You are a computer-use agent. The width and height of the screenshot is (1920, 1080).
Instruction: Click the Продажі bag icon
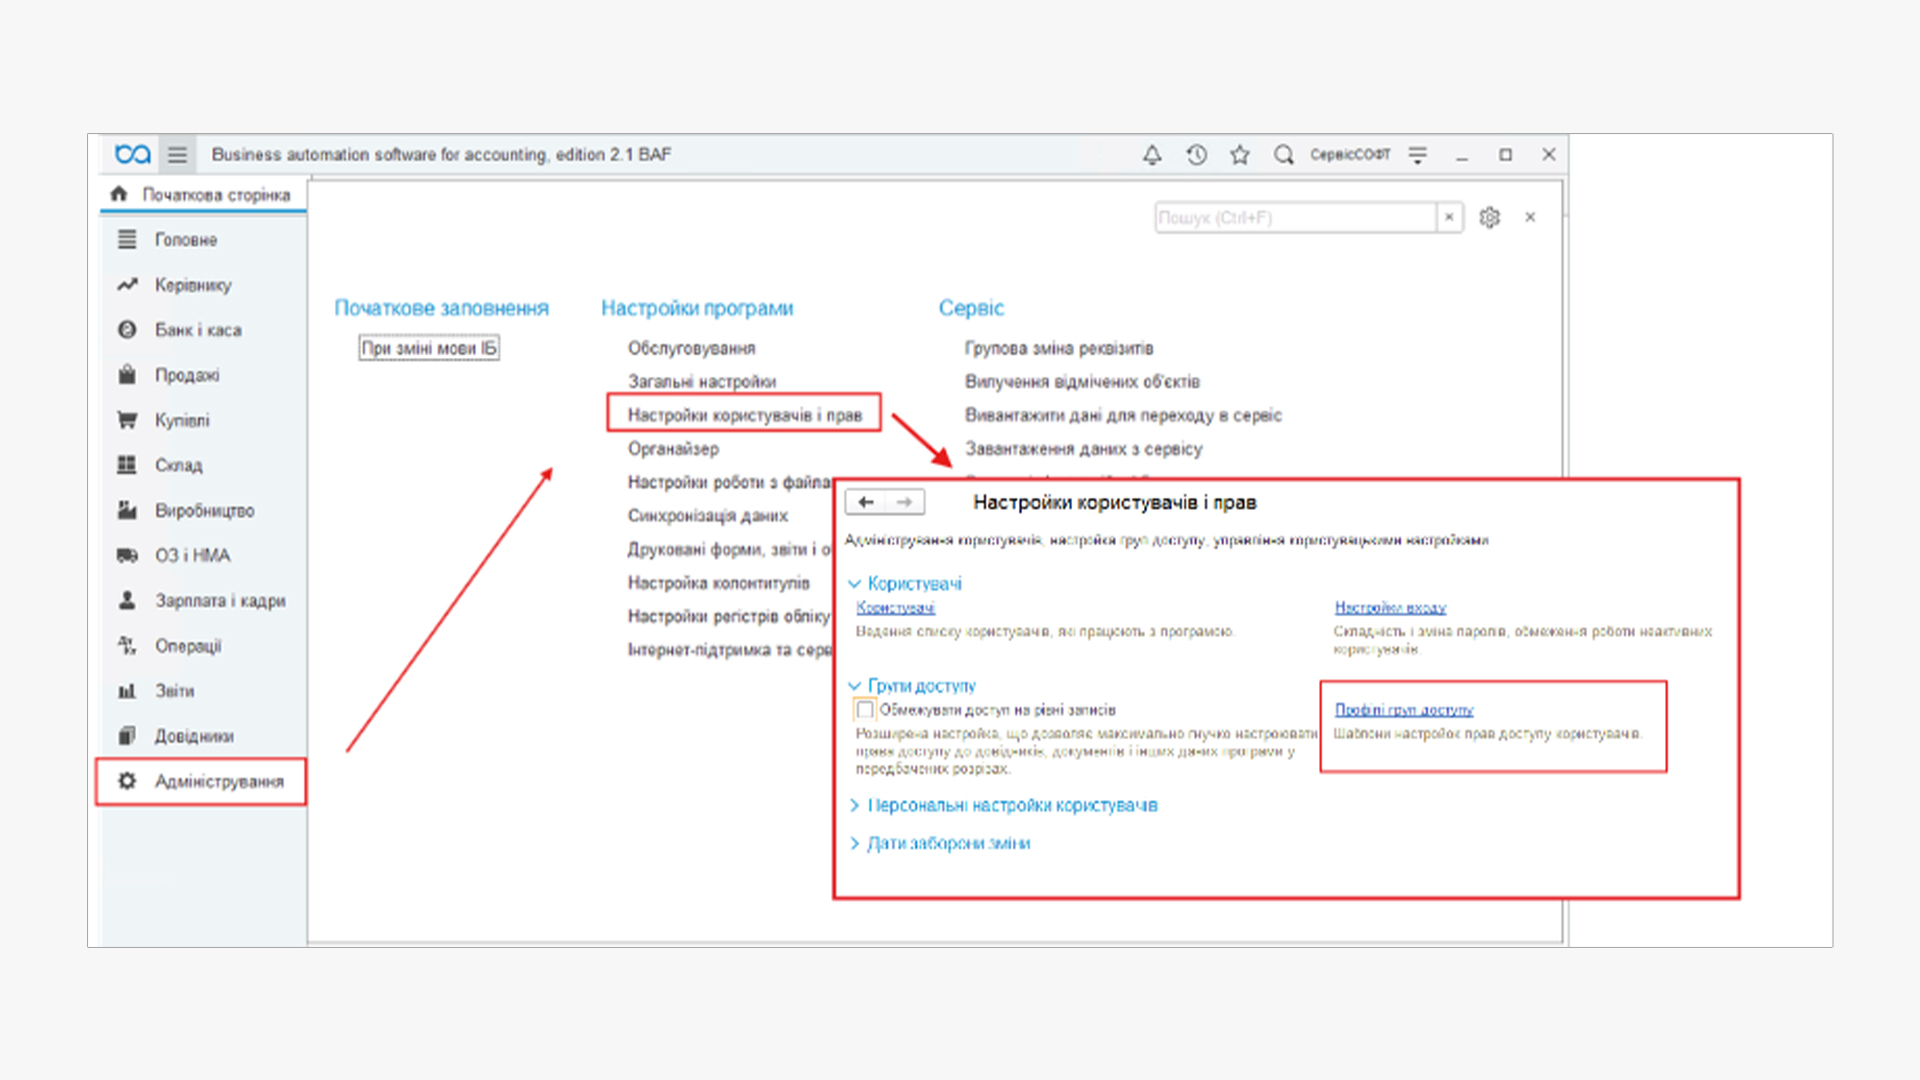tap(127, 375)
